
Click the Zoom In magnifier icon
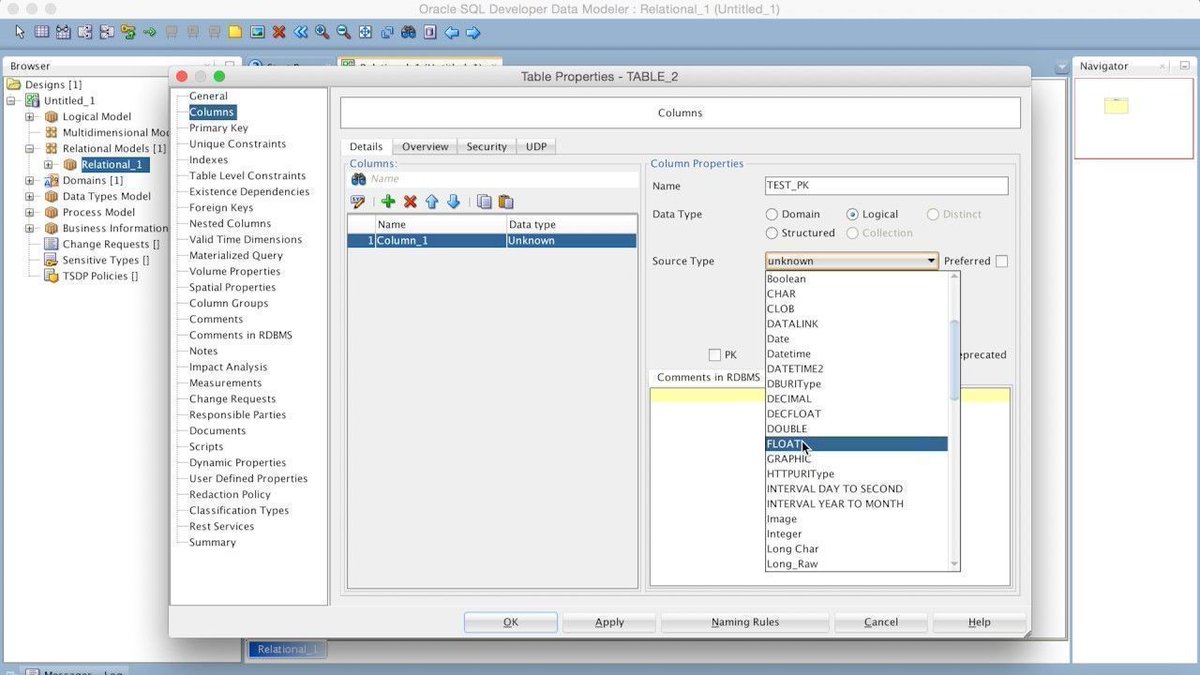coord(322,32)
